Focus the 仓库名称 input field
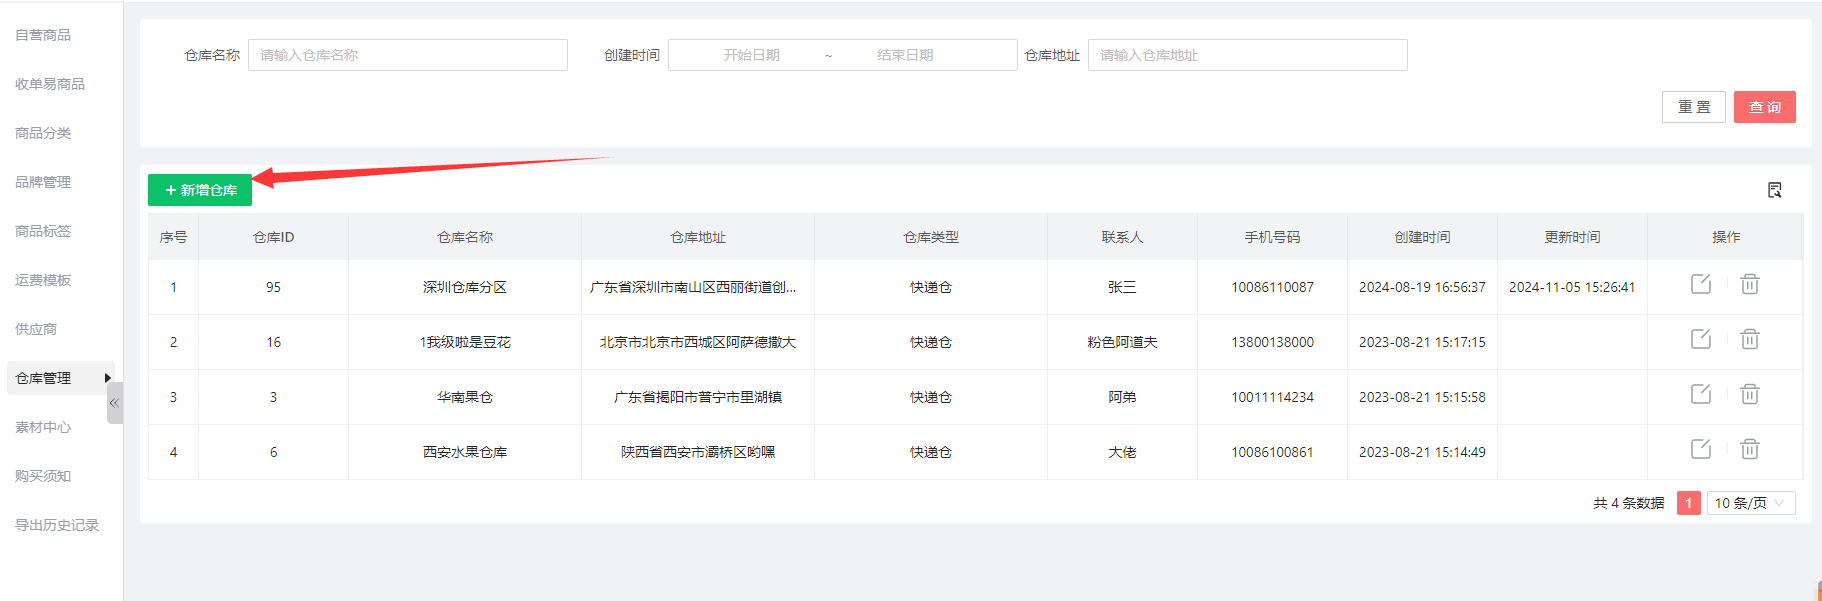1822x601 pixels. pyautogui.click(x=407, y=55)
